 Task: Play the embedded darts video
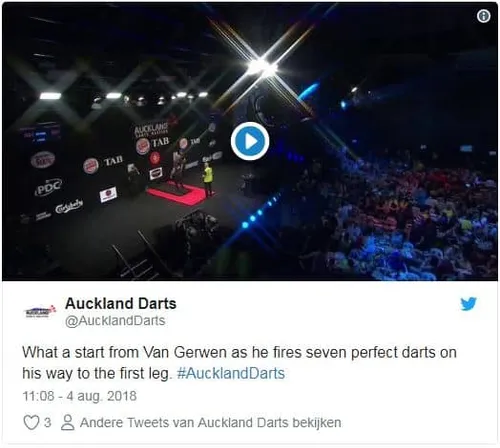tap(250, 141)
